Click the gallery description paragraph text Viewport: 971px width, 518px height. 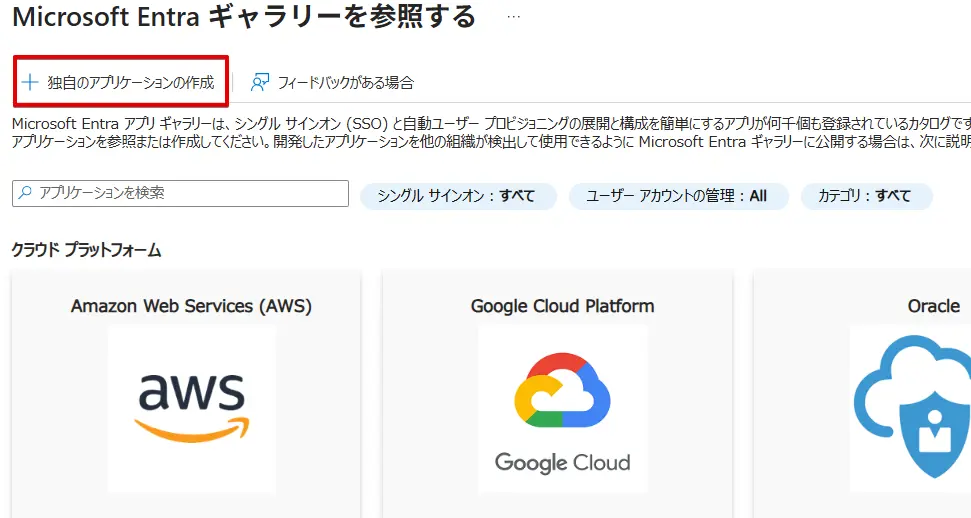(x=480, y=132)
